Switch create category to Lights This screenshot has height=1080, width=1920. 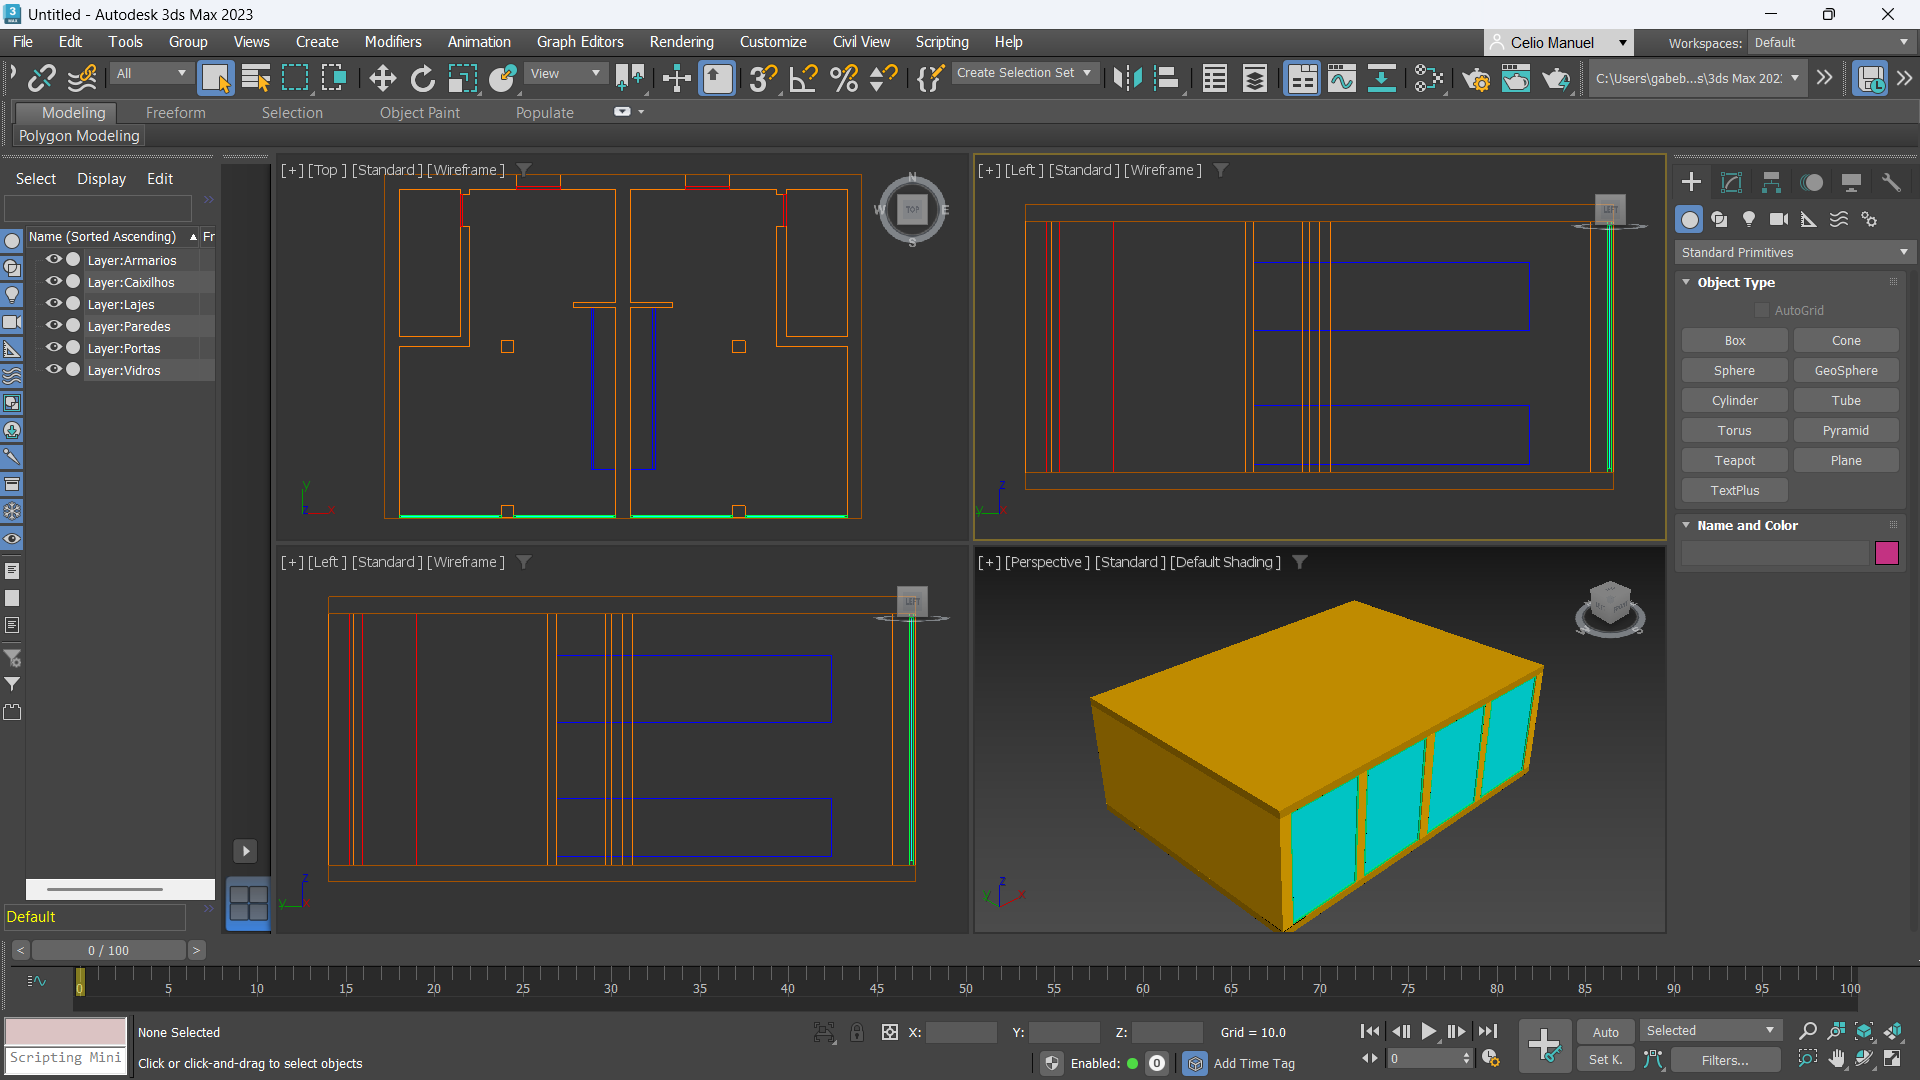[1749, 219]
